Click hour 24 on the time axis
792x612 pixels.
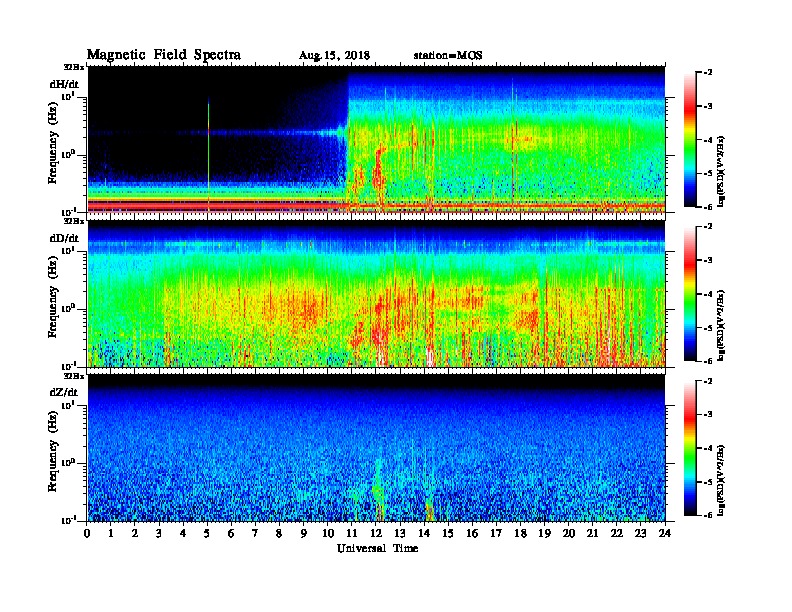665,534
